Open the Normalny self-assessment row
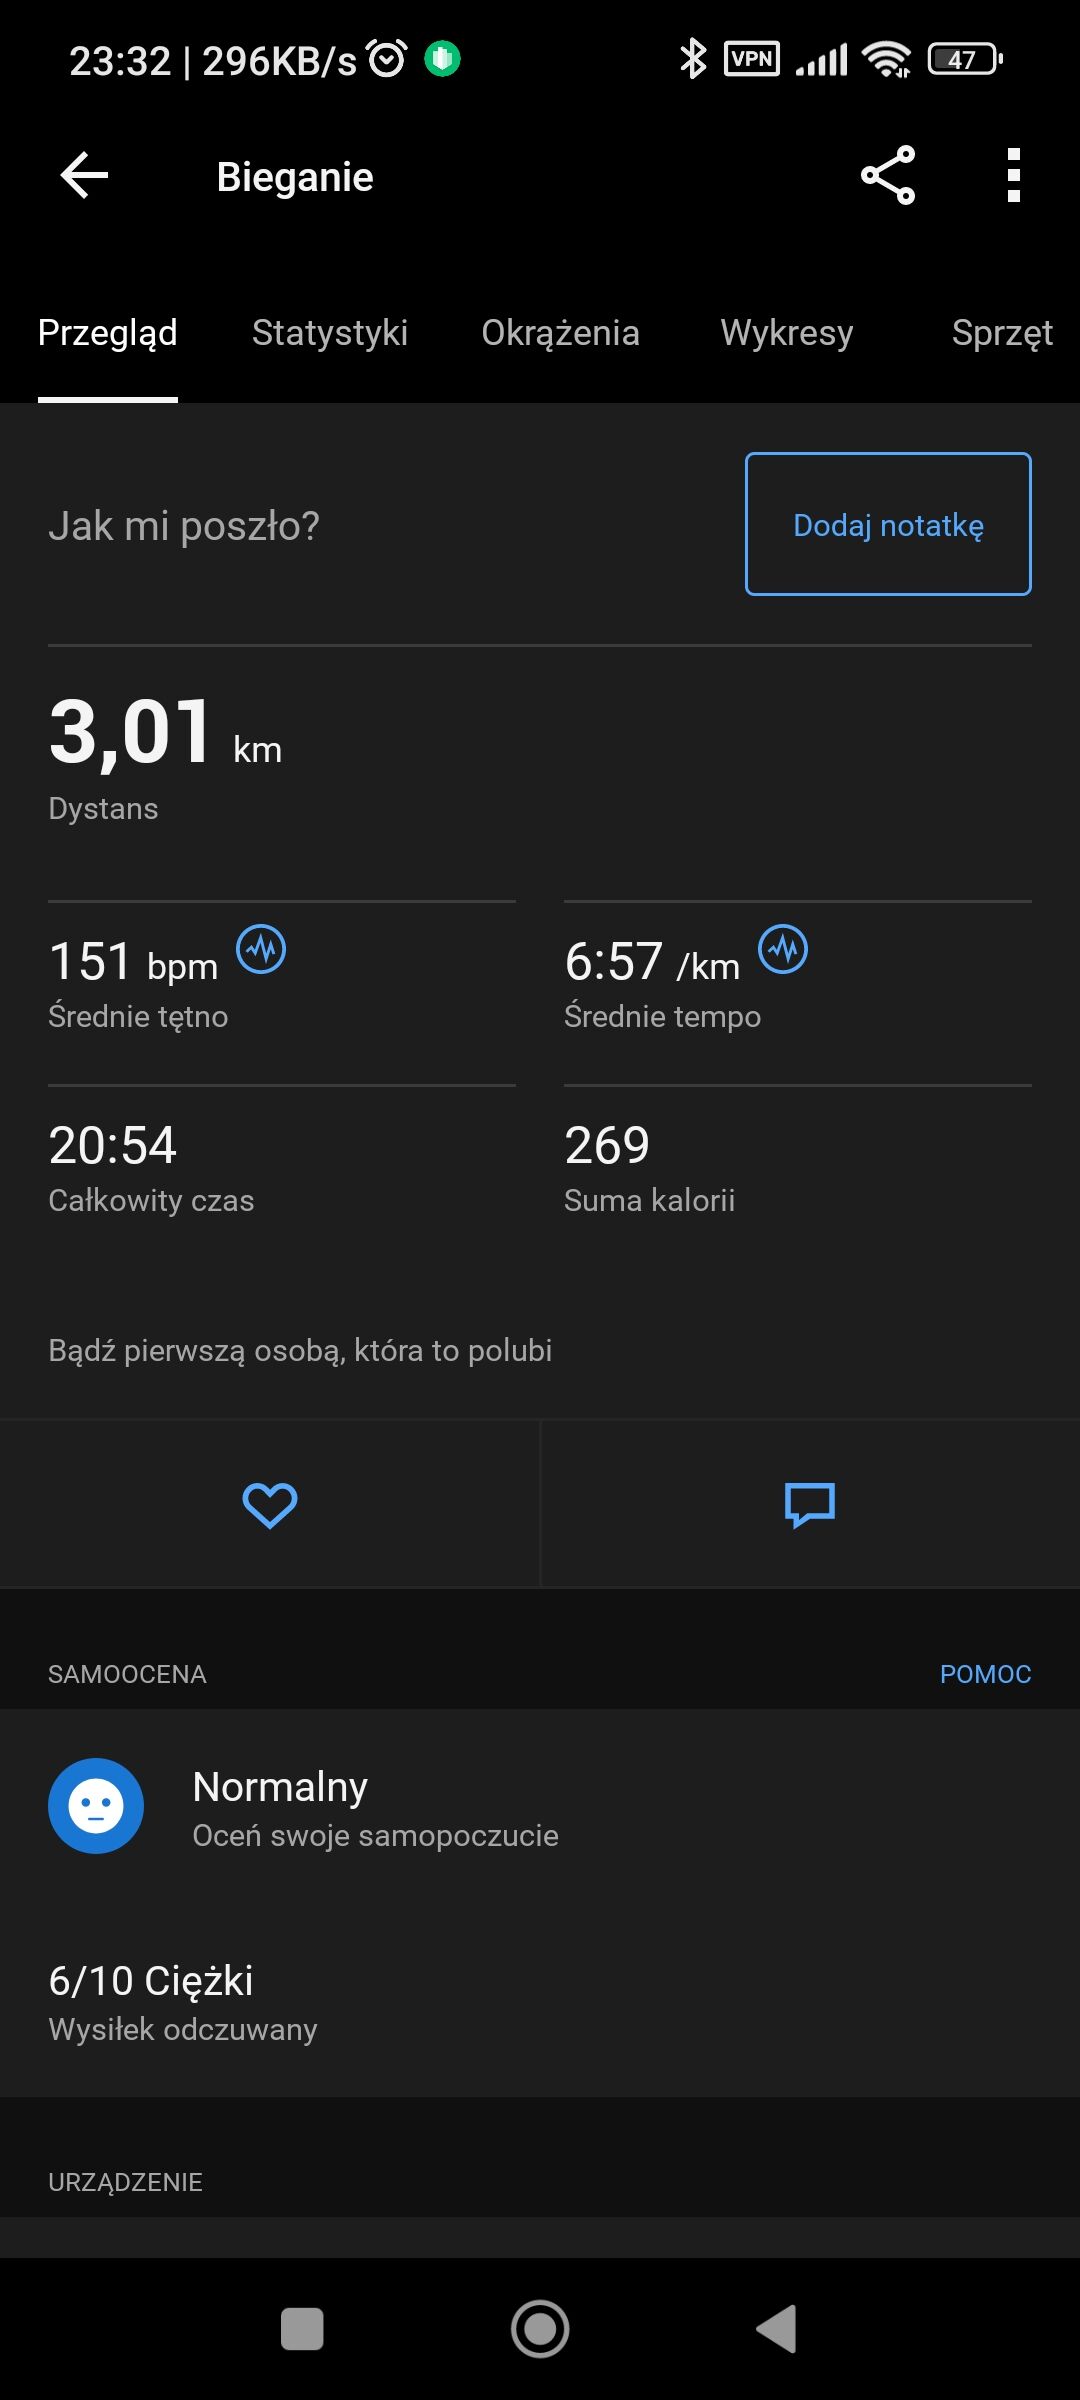 (375, 1808)
